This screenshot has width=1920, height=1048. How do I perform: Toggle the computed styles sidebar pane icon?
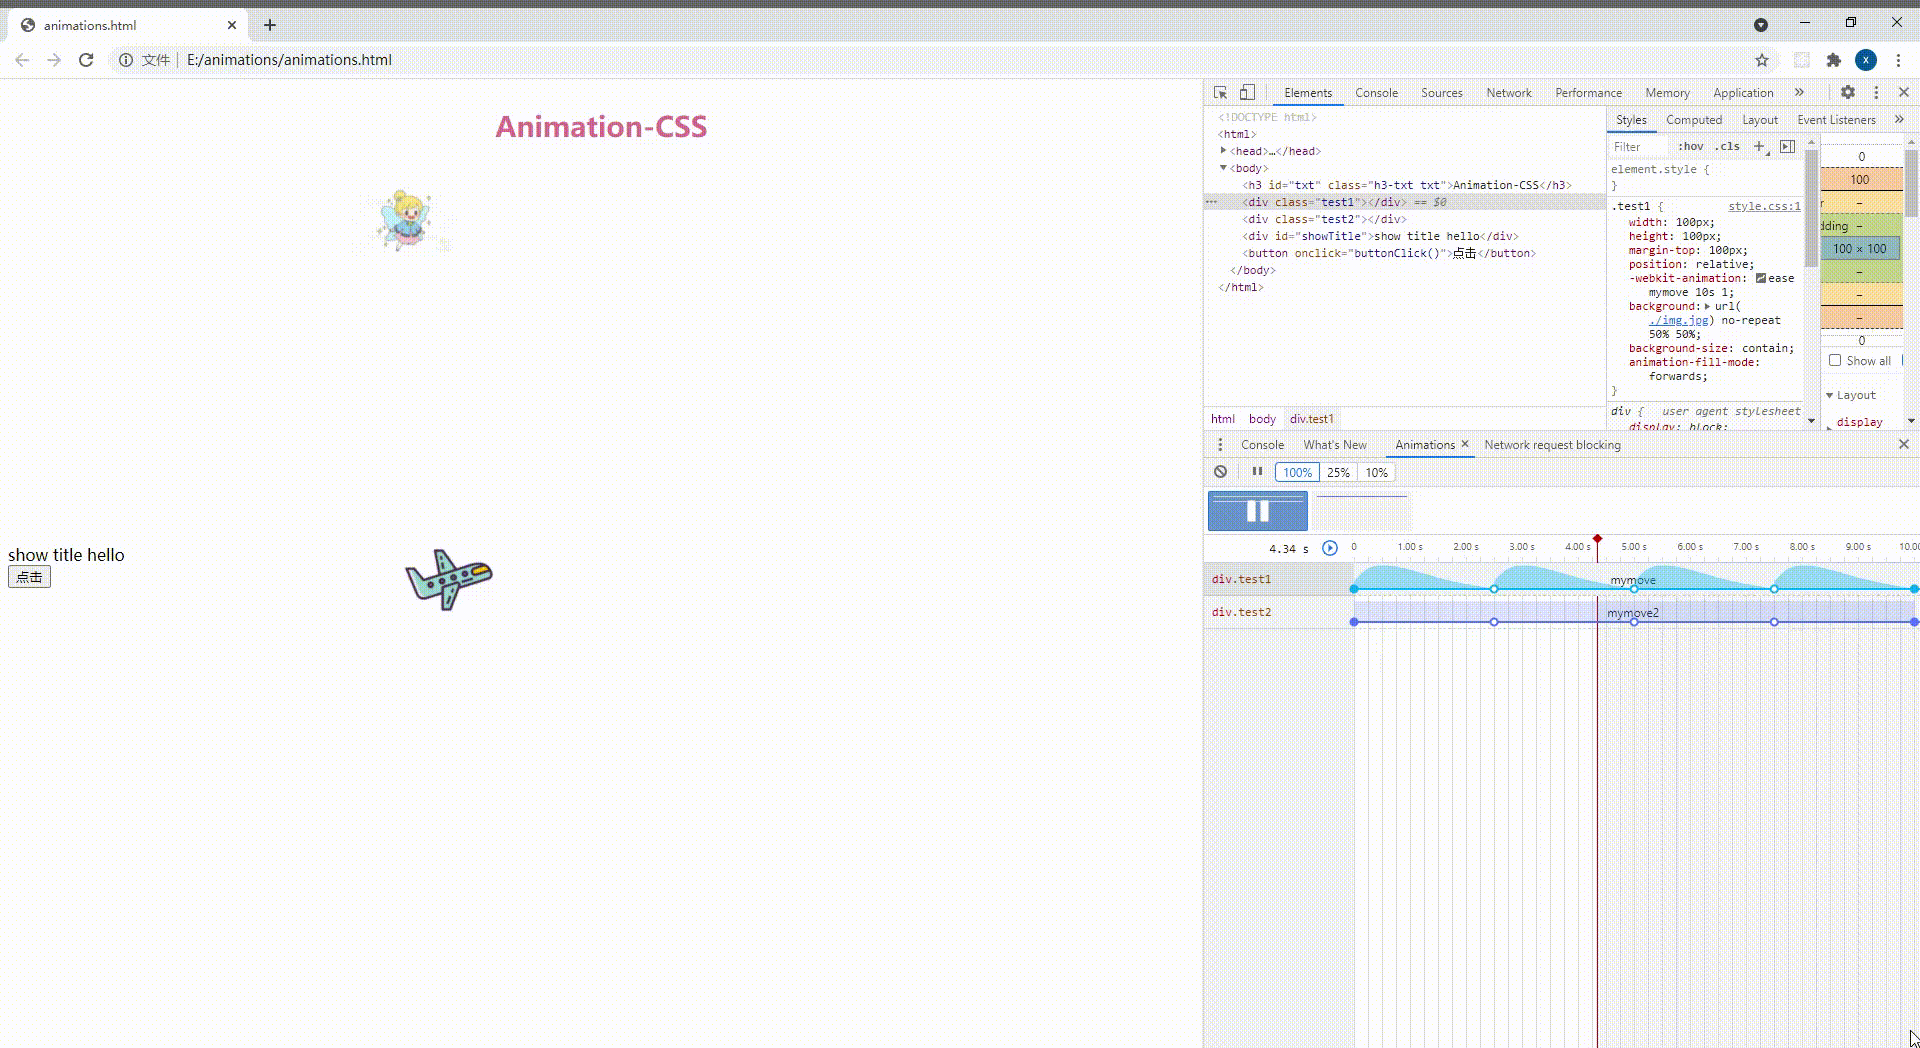1787,146
